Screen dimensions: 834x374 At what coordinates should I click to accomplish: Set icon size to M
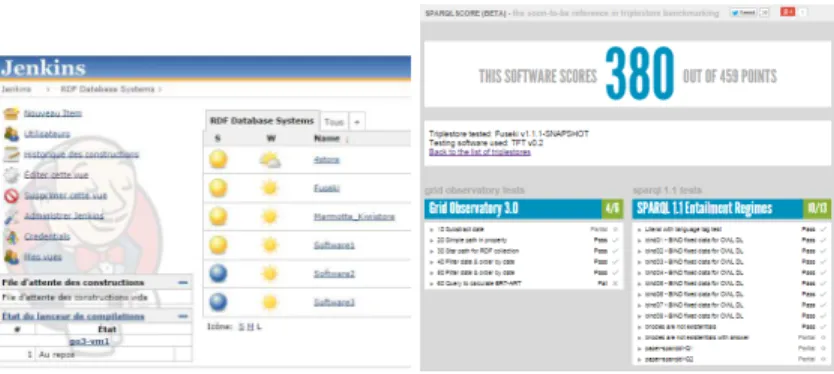pyautogui.click(x=250, y=327)
